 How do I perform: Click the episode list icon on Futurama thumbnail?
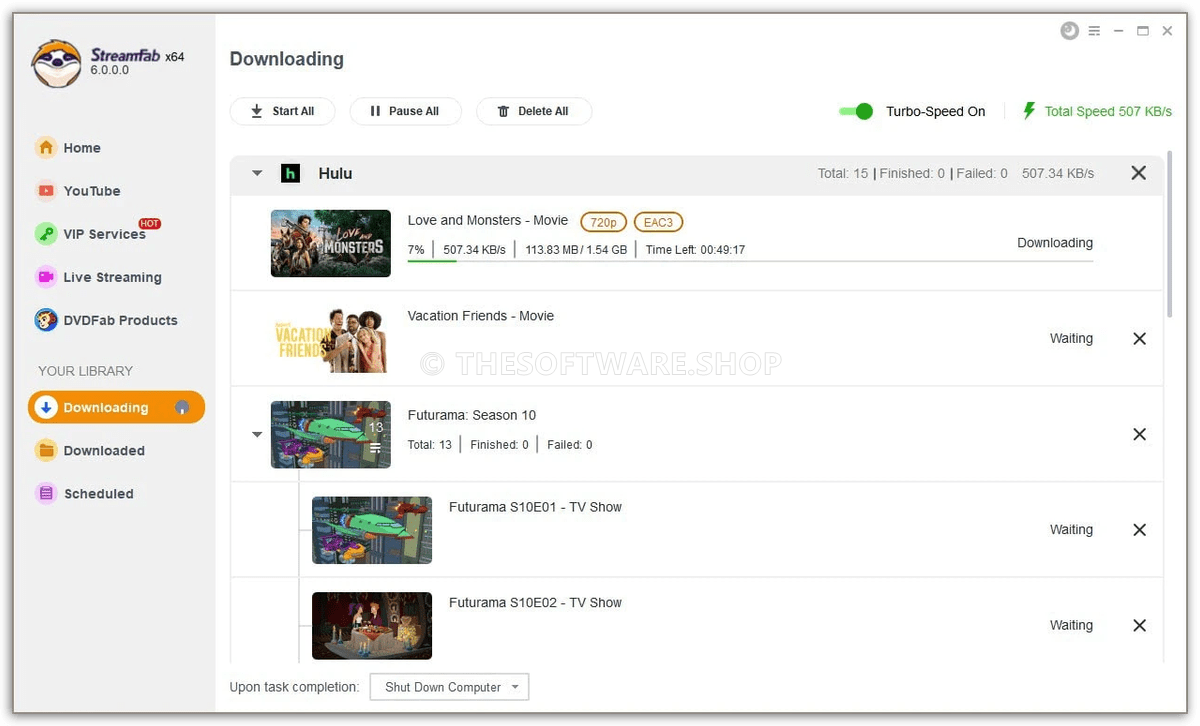[x=376, y=448]
